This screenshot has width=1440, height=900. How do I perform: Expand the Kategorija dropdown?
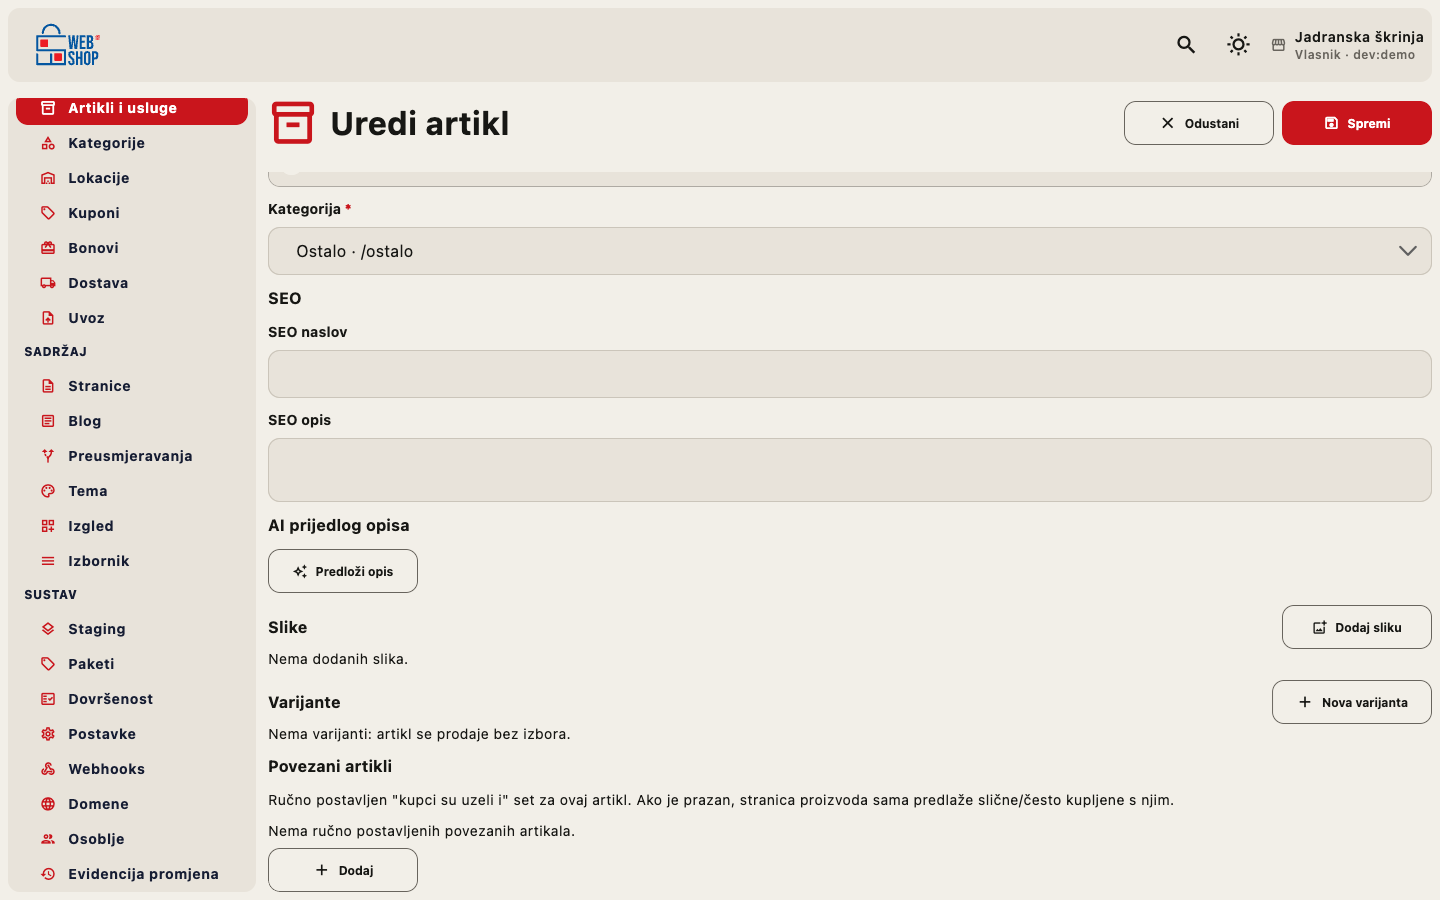tap(850, 251)
